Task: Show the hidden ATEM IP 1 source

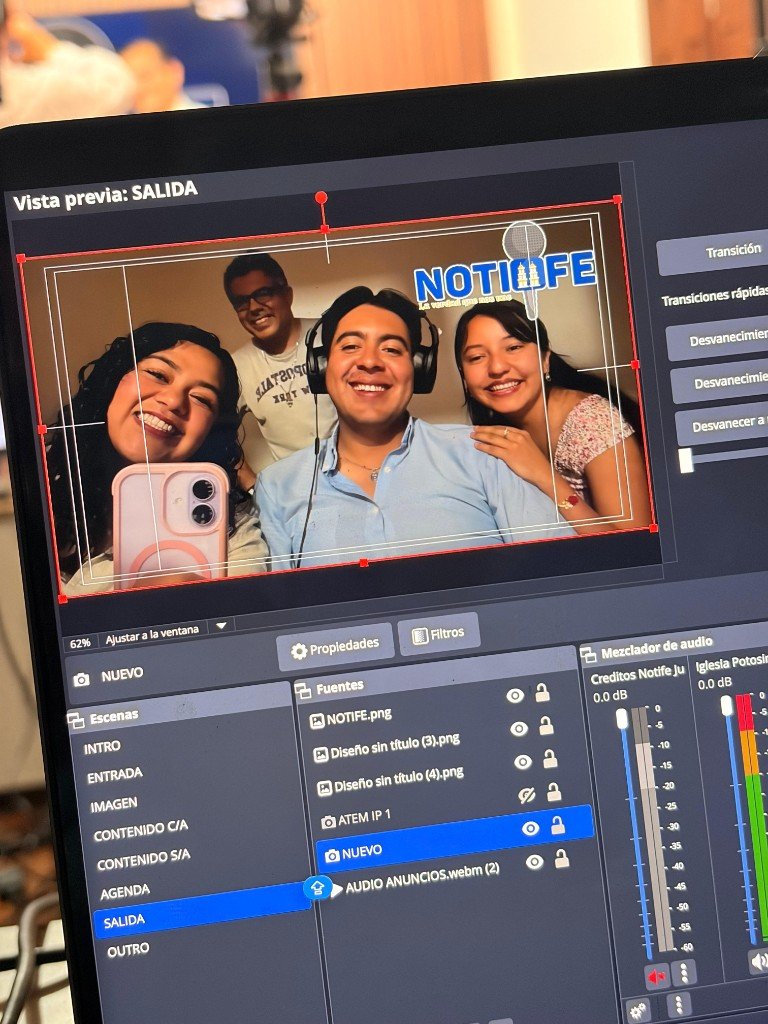Action: [527, 795]
